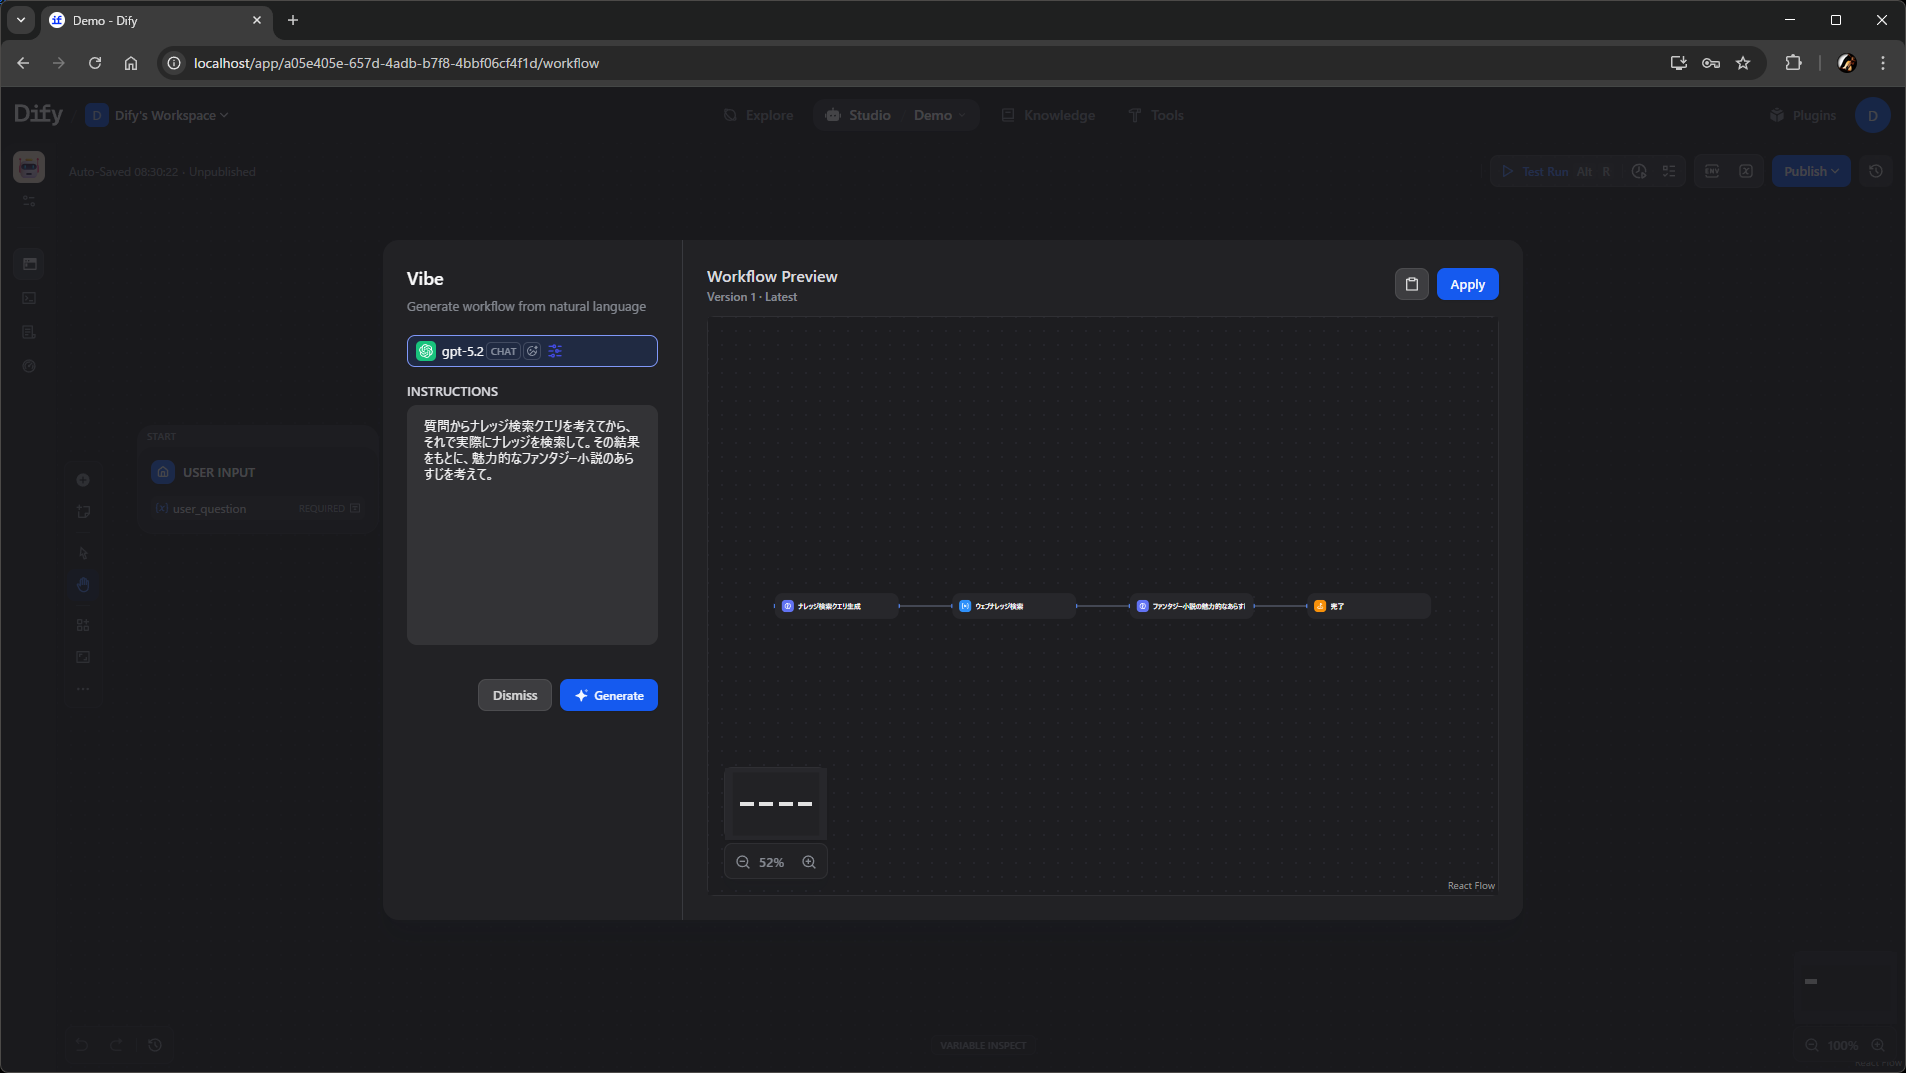Click the Generate button
The height and width of the screenshot is (1073, 1906).
click(x=608, y=695)
